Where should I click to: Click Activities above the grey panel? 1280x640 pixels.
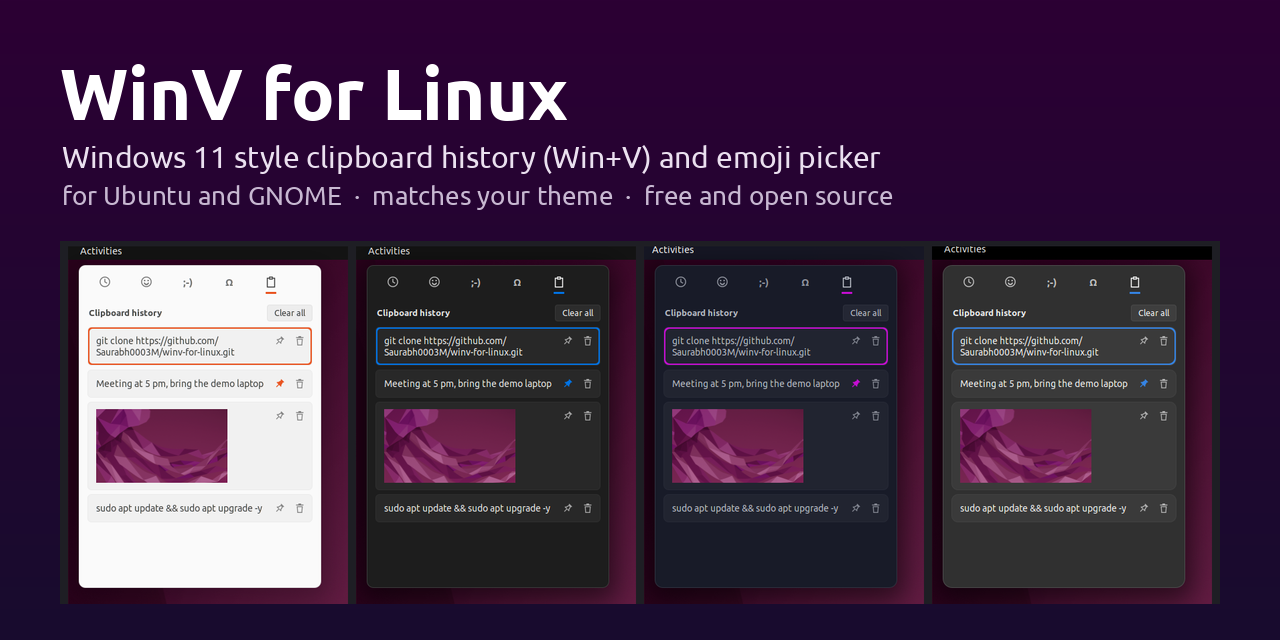click(965, 249)
